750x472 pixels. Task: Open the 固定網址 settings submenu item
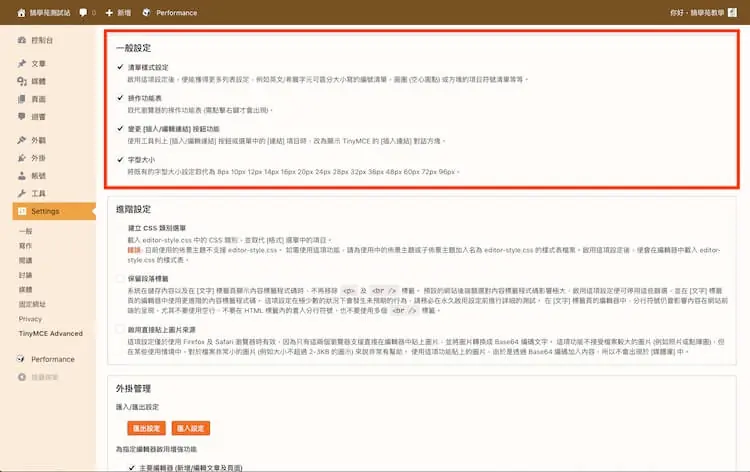(32, 304)
